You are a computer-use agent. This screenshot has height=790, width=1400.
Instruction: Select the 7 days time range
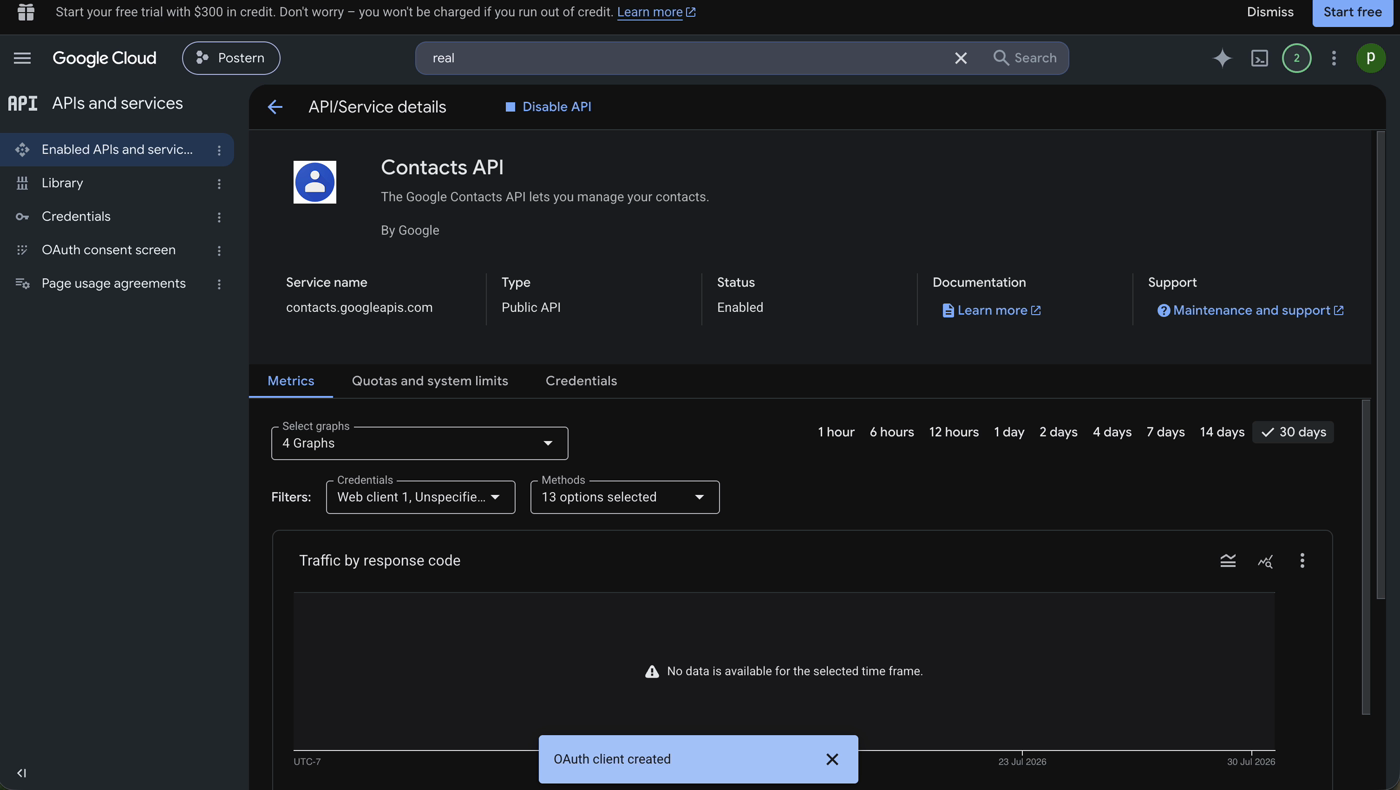[1165, 432]
